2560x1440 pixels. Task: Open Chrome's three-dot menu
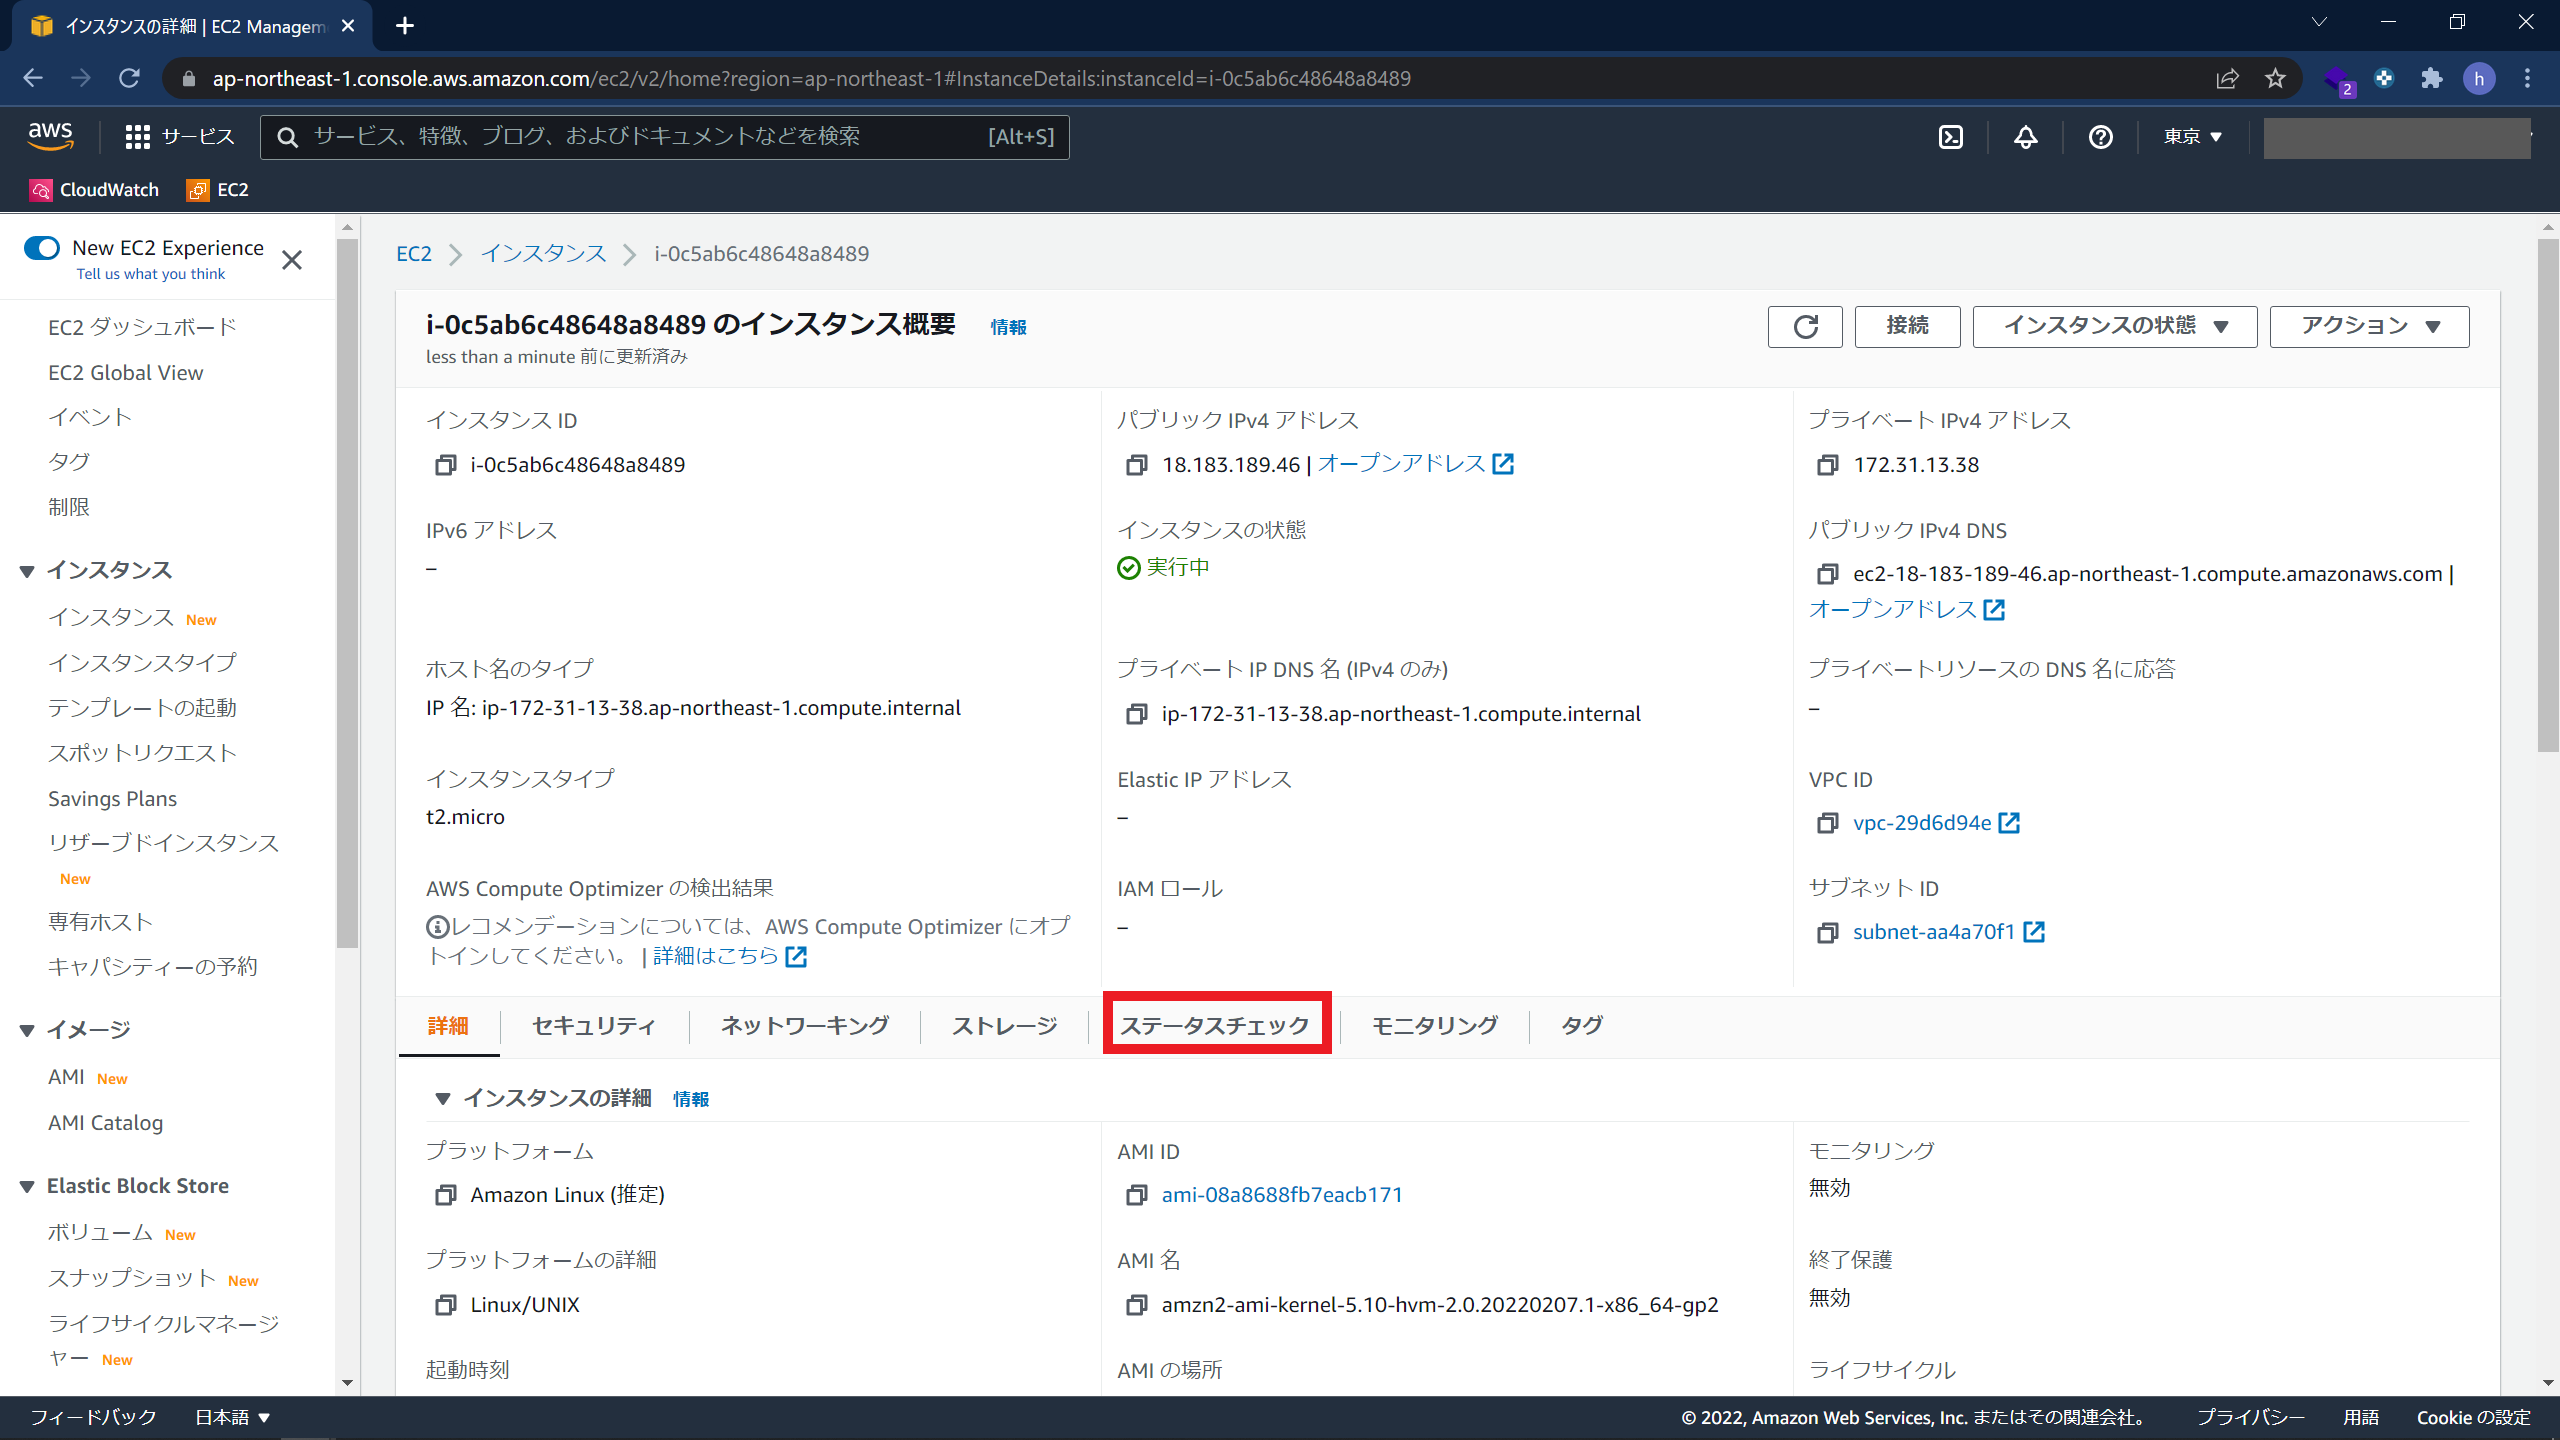(2527, 78)
